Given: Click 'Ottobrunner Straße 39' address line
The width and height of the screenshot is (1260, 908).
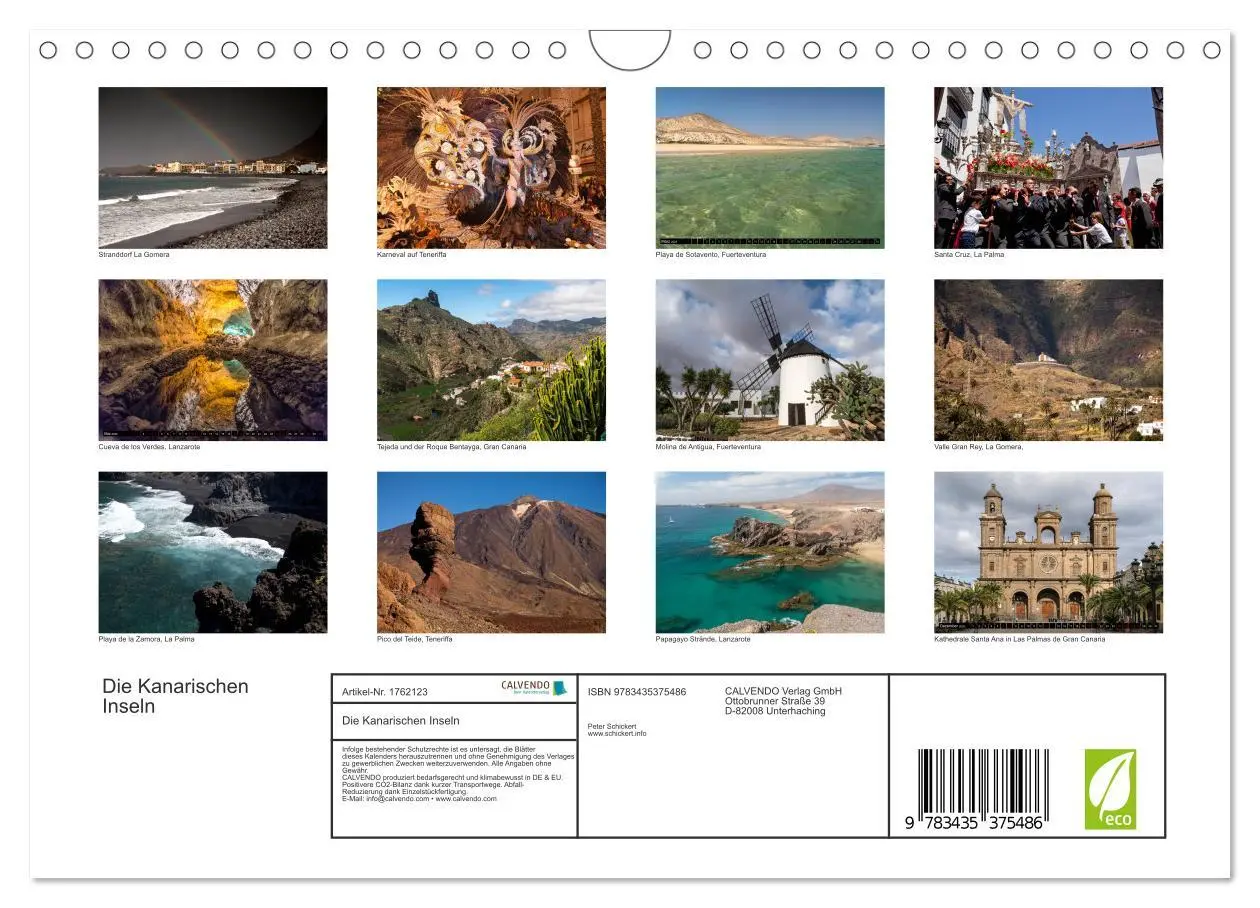Looking at the screenshot, I should click(x=775, y=701).
